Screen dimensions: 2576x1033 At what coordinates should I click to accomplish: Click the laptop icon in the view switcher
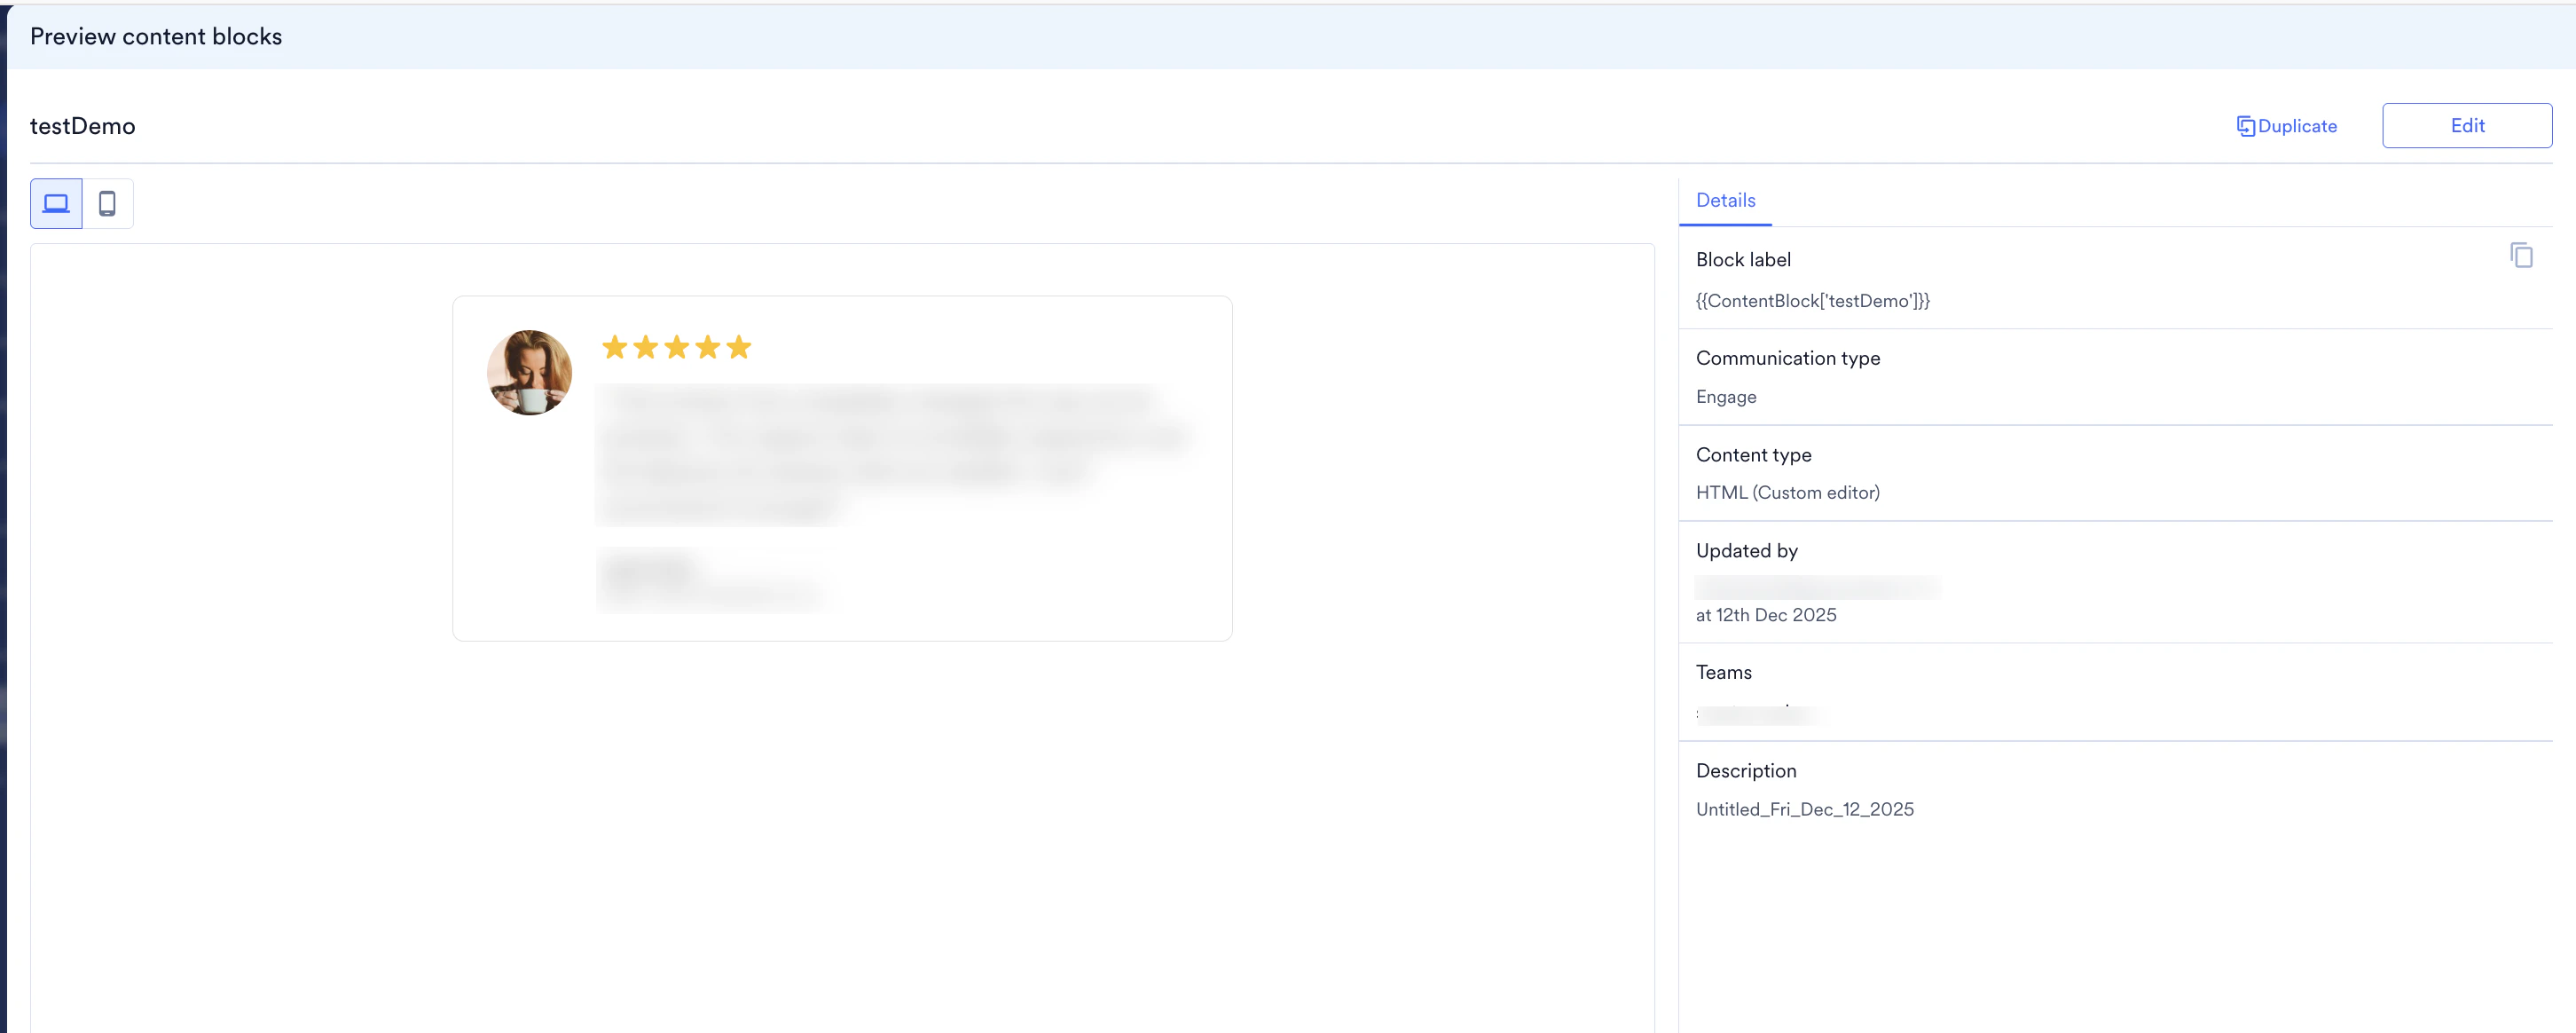click(x=55, y=203)
